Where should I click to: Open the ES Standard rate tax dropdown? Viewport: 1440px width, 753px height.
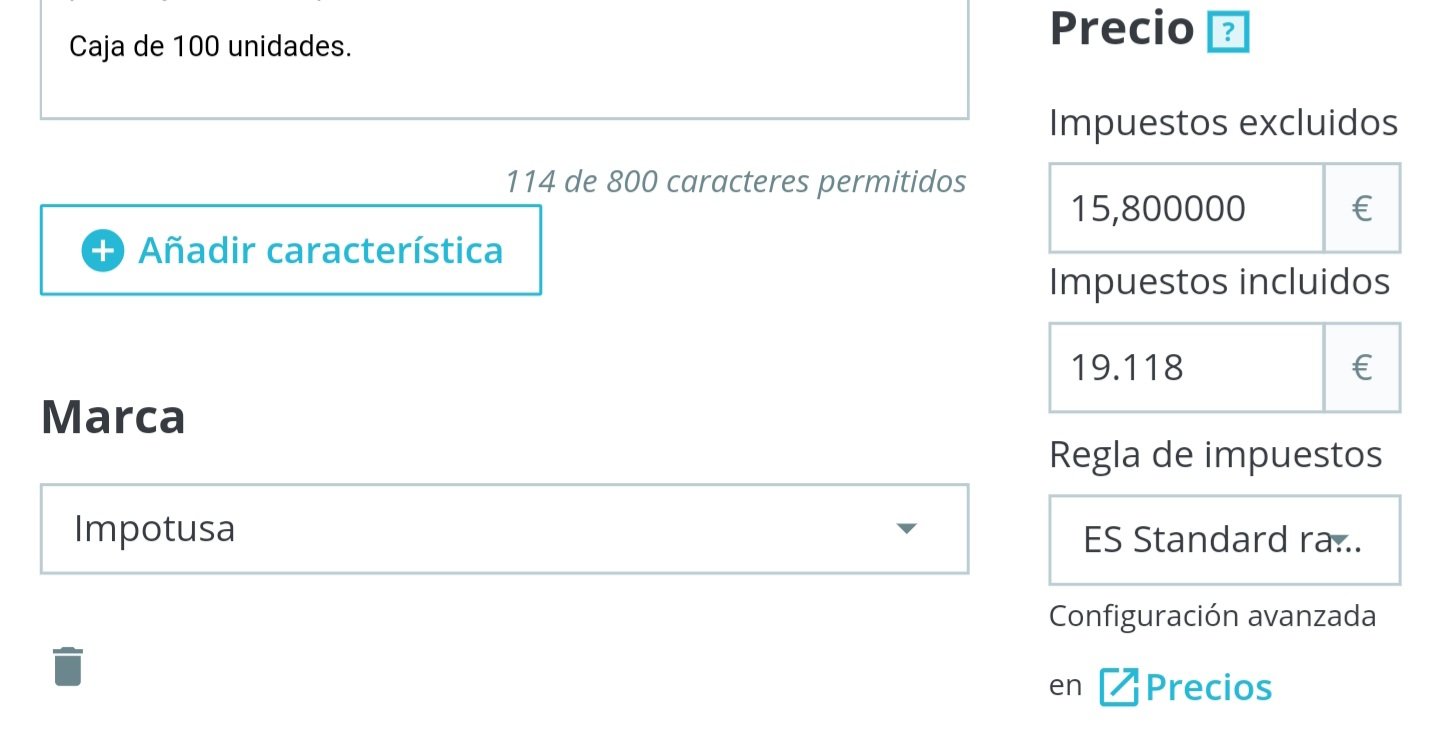tap(1210, 540)
